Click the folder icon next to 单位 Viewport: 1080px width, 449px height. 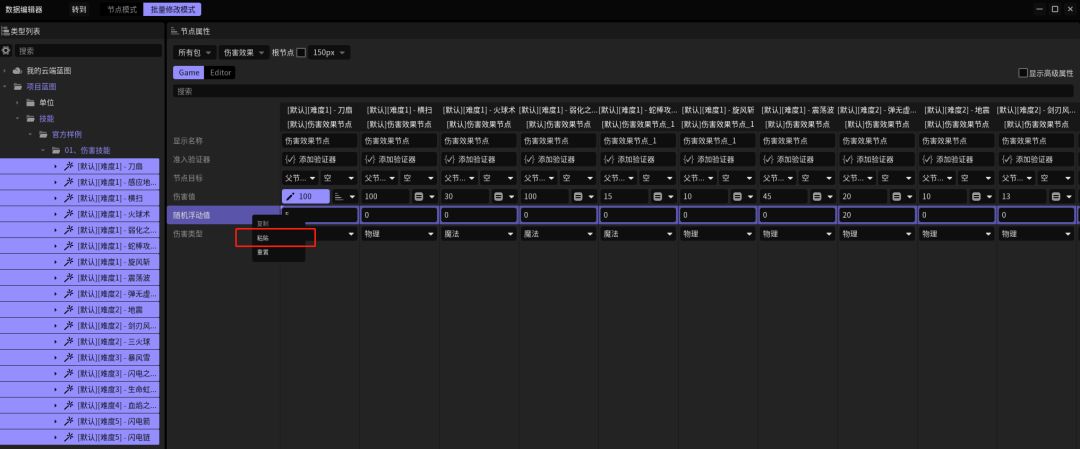tap(31, 103)
